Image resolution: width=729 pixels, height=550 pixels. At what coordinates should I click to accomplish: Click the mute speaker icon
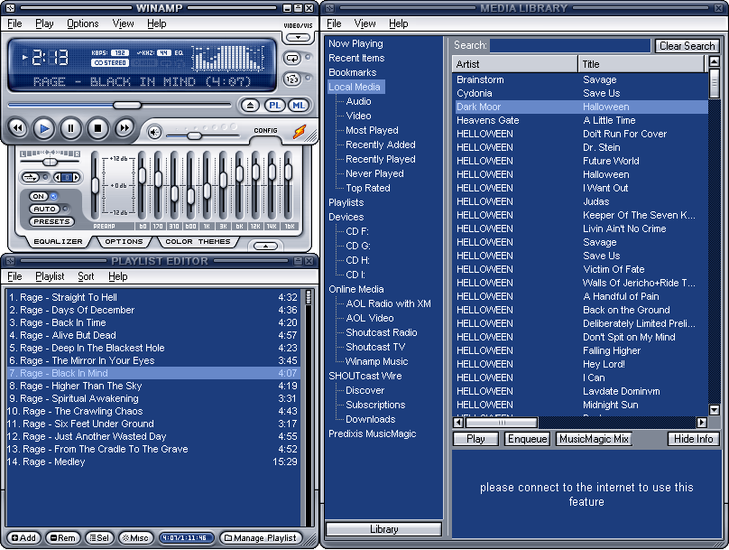tap(154, 133)
